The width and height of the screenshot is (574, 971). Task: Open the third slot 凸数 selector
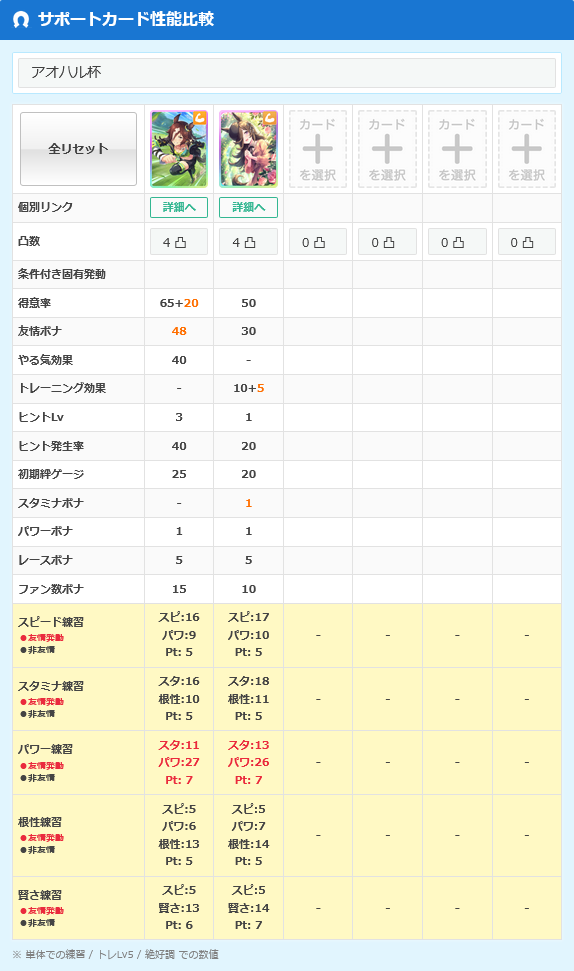click(318, 242)
